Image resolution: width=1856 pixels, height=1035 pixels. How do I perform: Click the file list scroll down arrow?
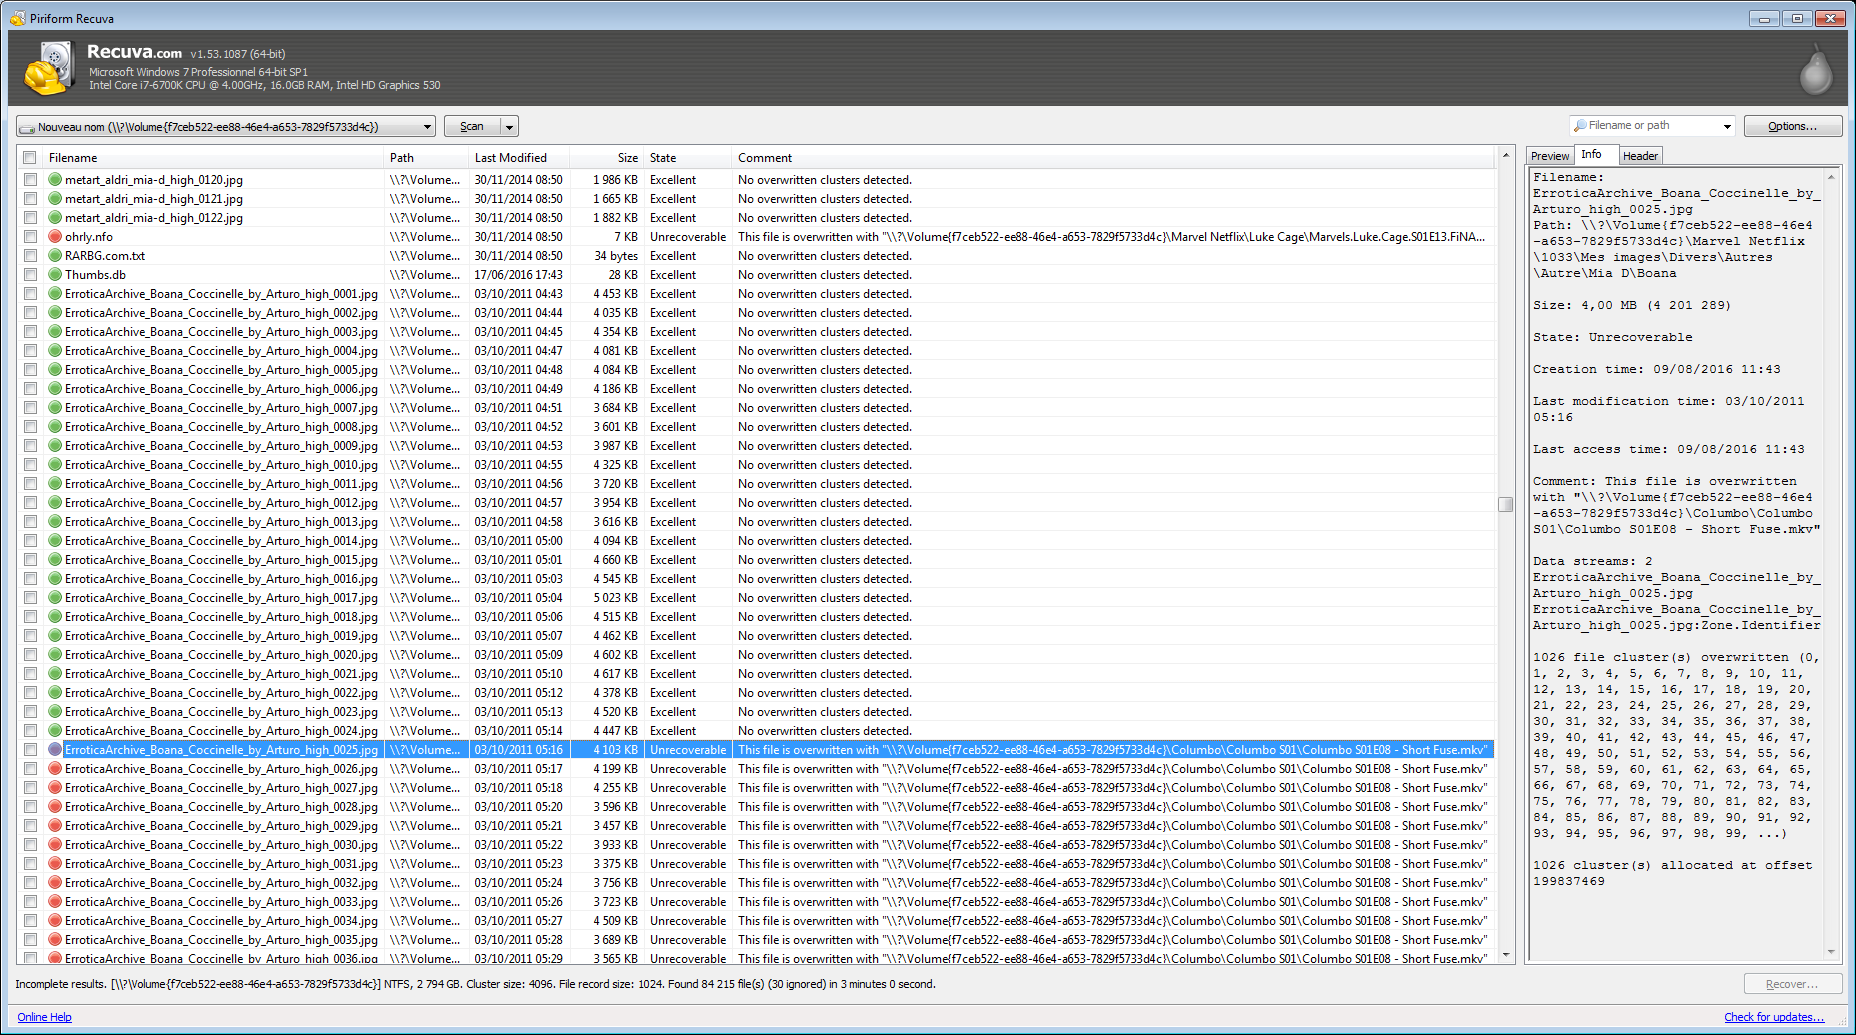[1505, 955]
